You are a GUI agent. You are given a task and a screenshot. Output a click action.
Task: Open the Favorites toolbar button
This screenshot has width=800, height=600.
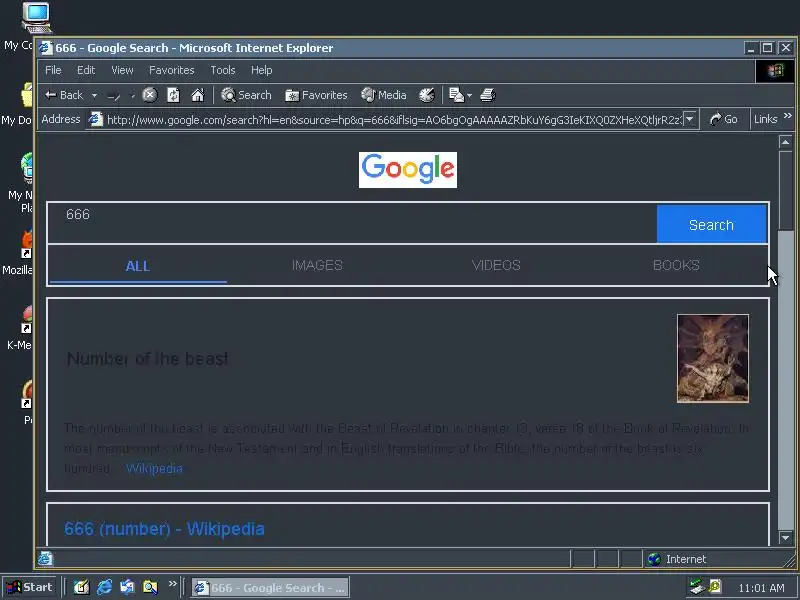click(316, 95)
